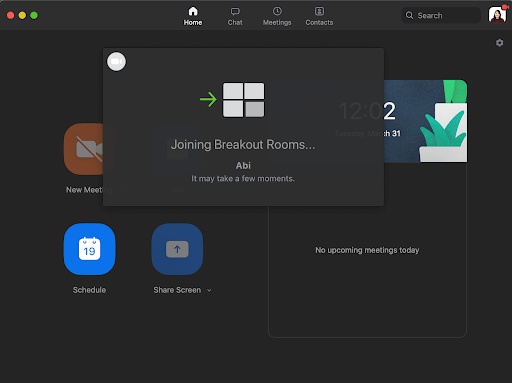
Task: Start a New Meeting with orange camera icon
Action: point(83,149)
